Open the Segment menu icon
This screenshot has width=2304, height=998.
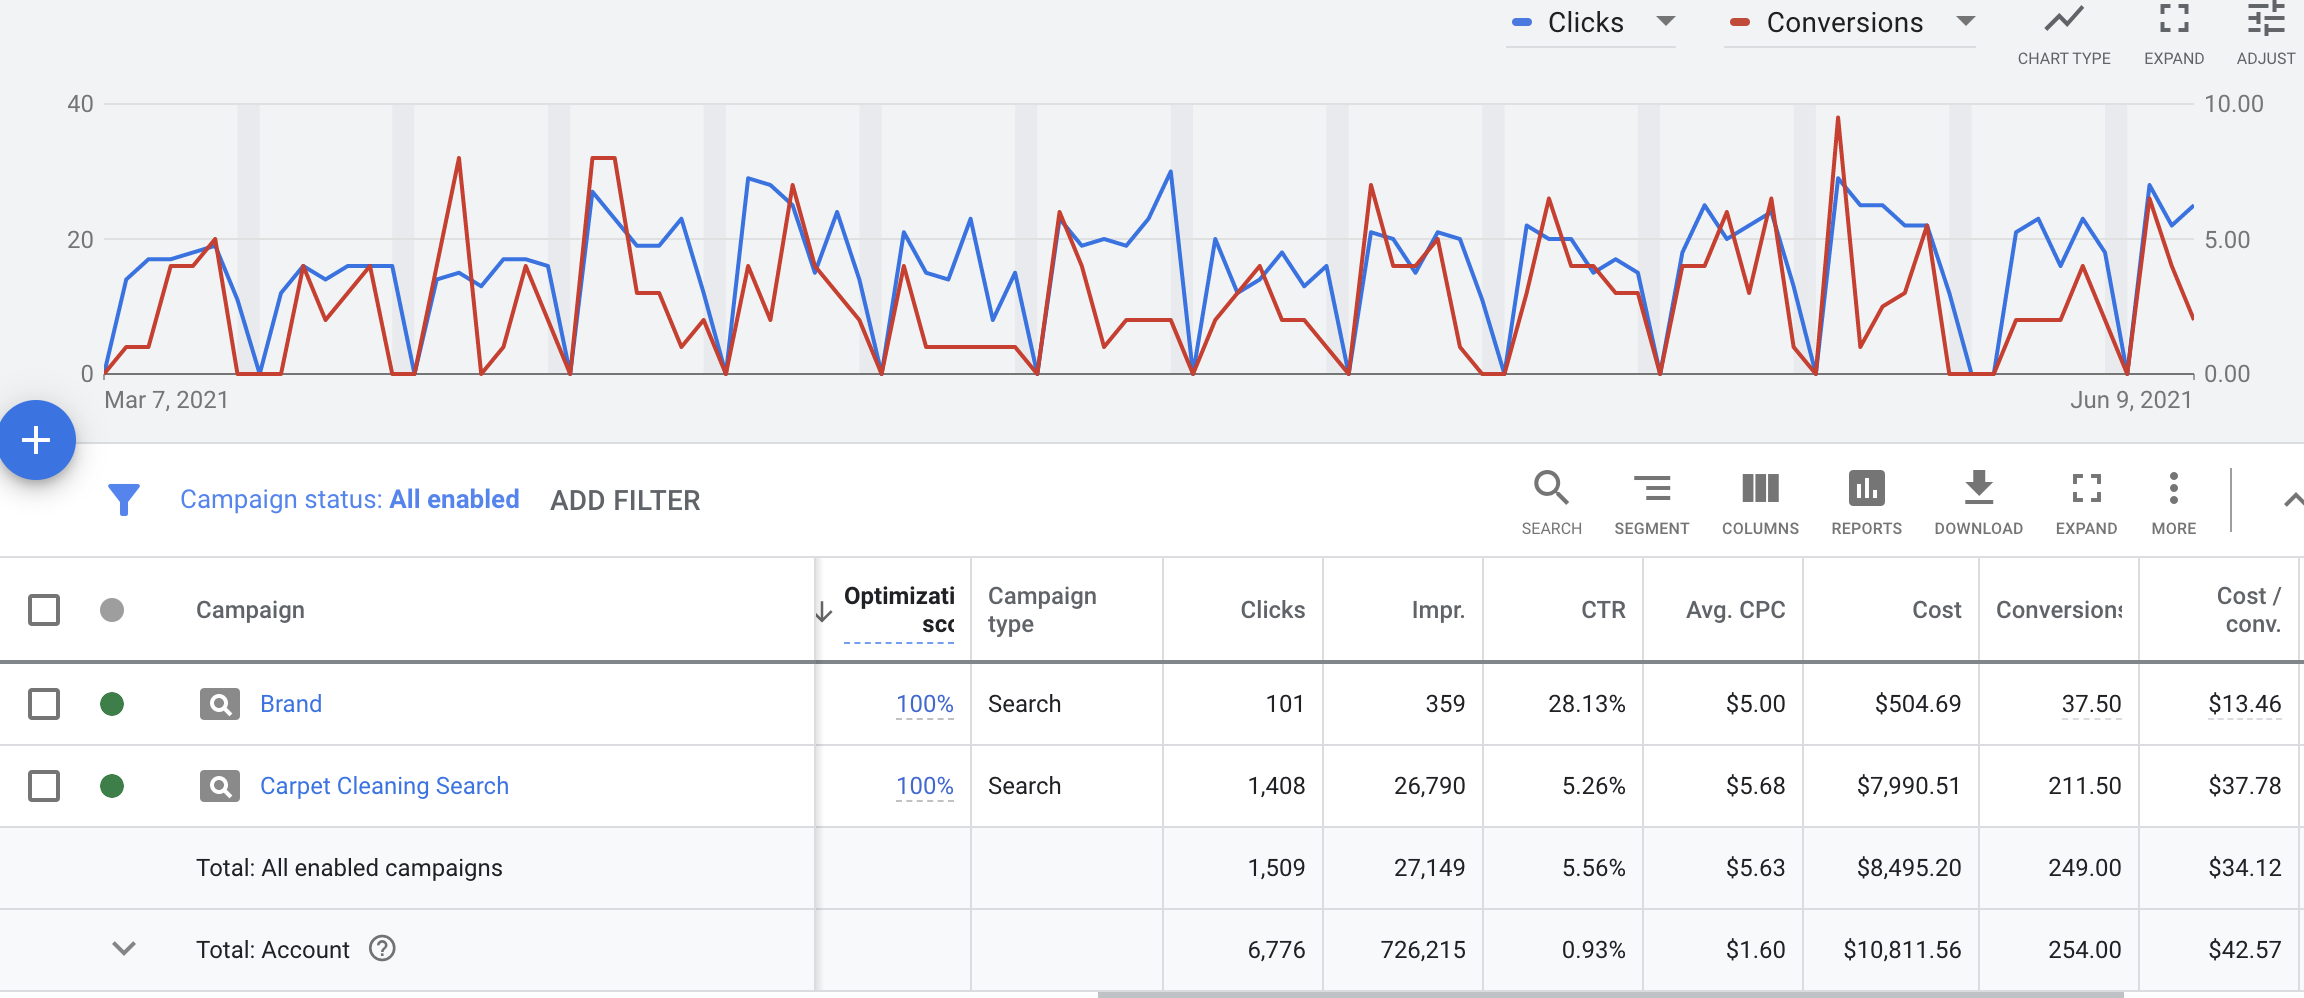[x=1651, y=489]
